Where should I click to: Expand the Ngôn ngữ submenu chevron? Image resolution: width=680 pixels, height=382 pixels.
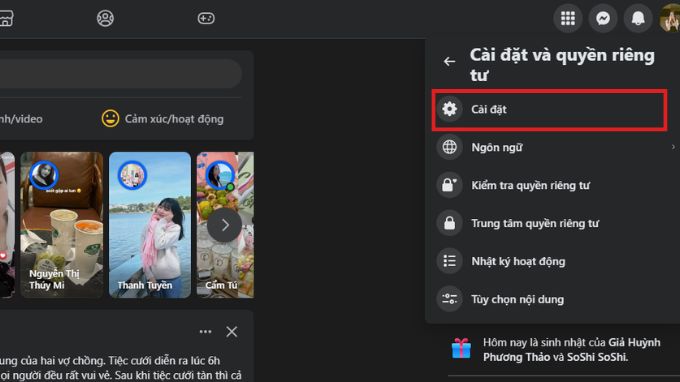673,147
